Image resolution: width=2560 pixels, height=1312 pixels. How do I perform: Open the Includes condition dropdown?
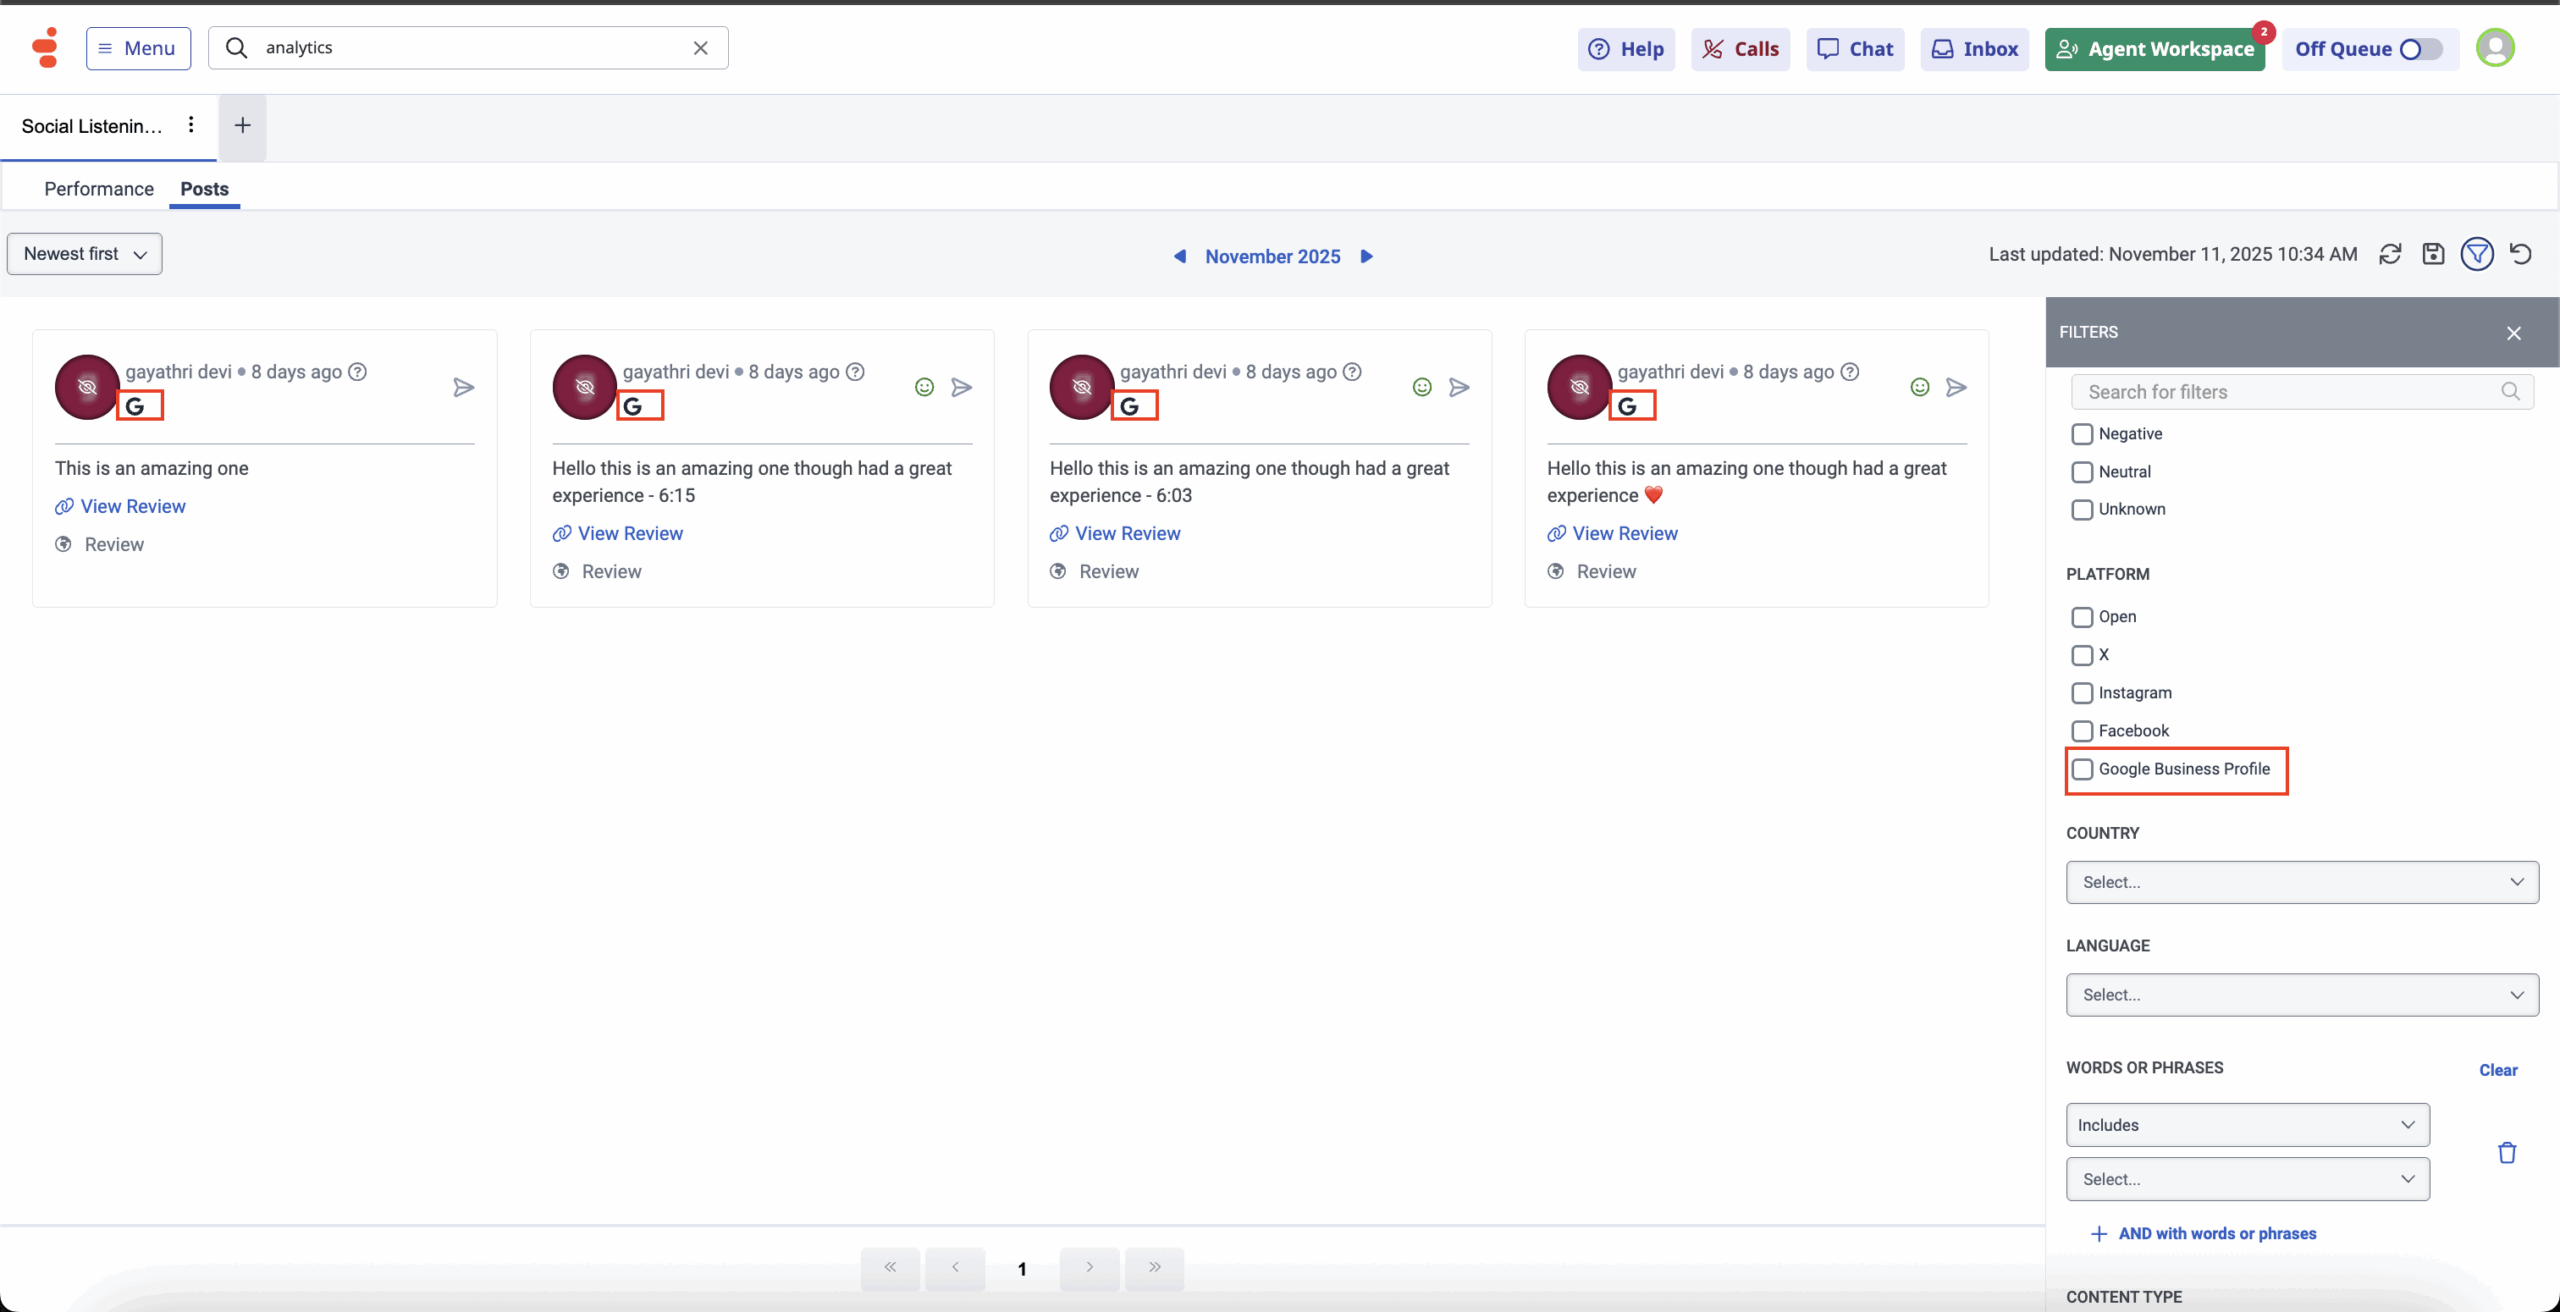pos(2247,1125)
